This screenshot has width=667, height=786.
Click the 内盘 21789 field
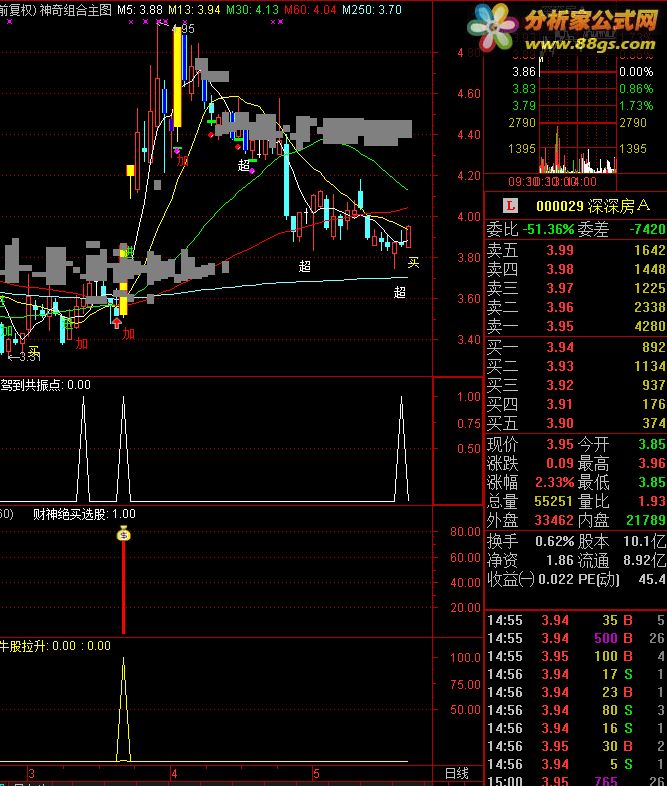(621, 521)
